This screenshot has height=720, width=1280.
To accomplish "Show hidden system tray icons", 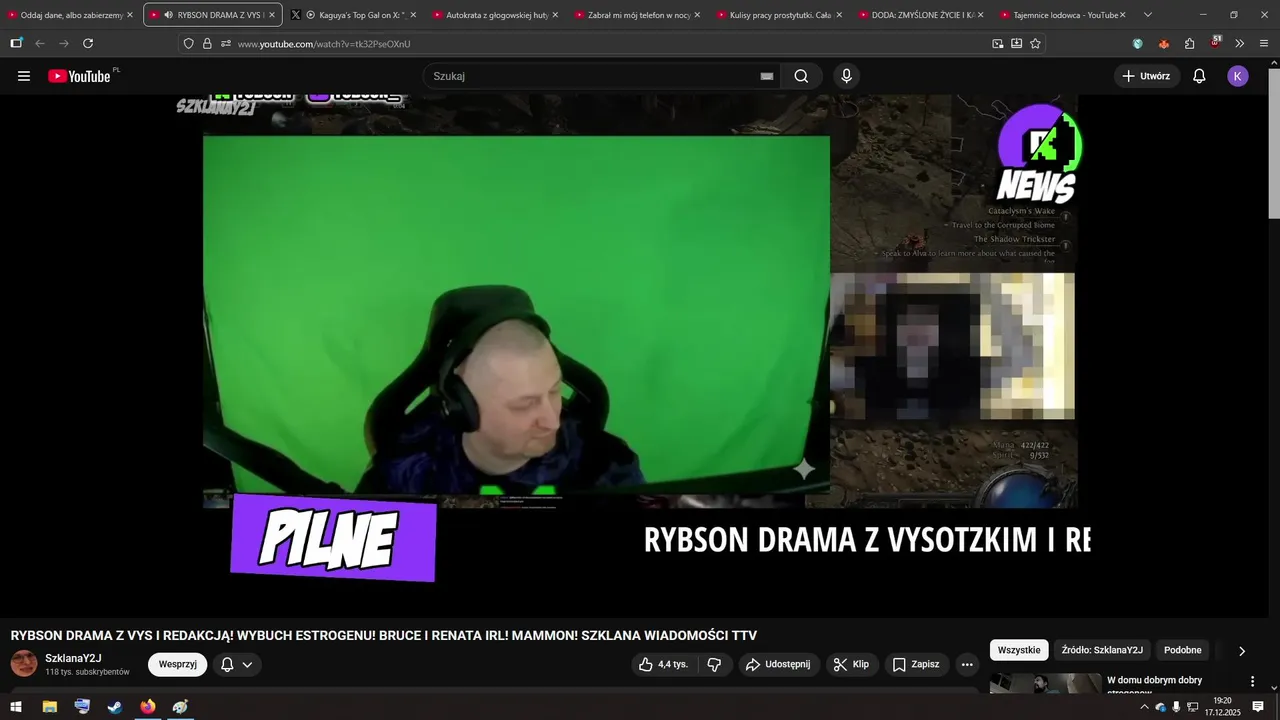I will (x=1144, y=707).
